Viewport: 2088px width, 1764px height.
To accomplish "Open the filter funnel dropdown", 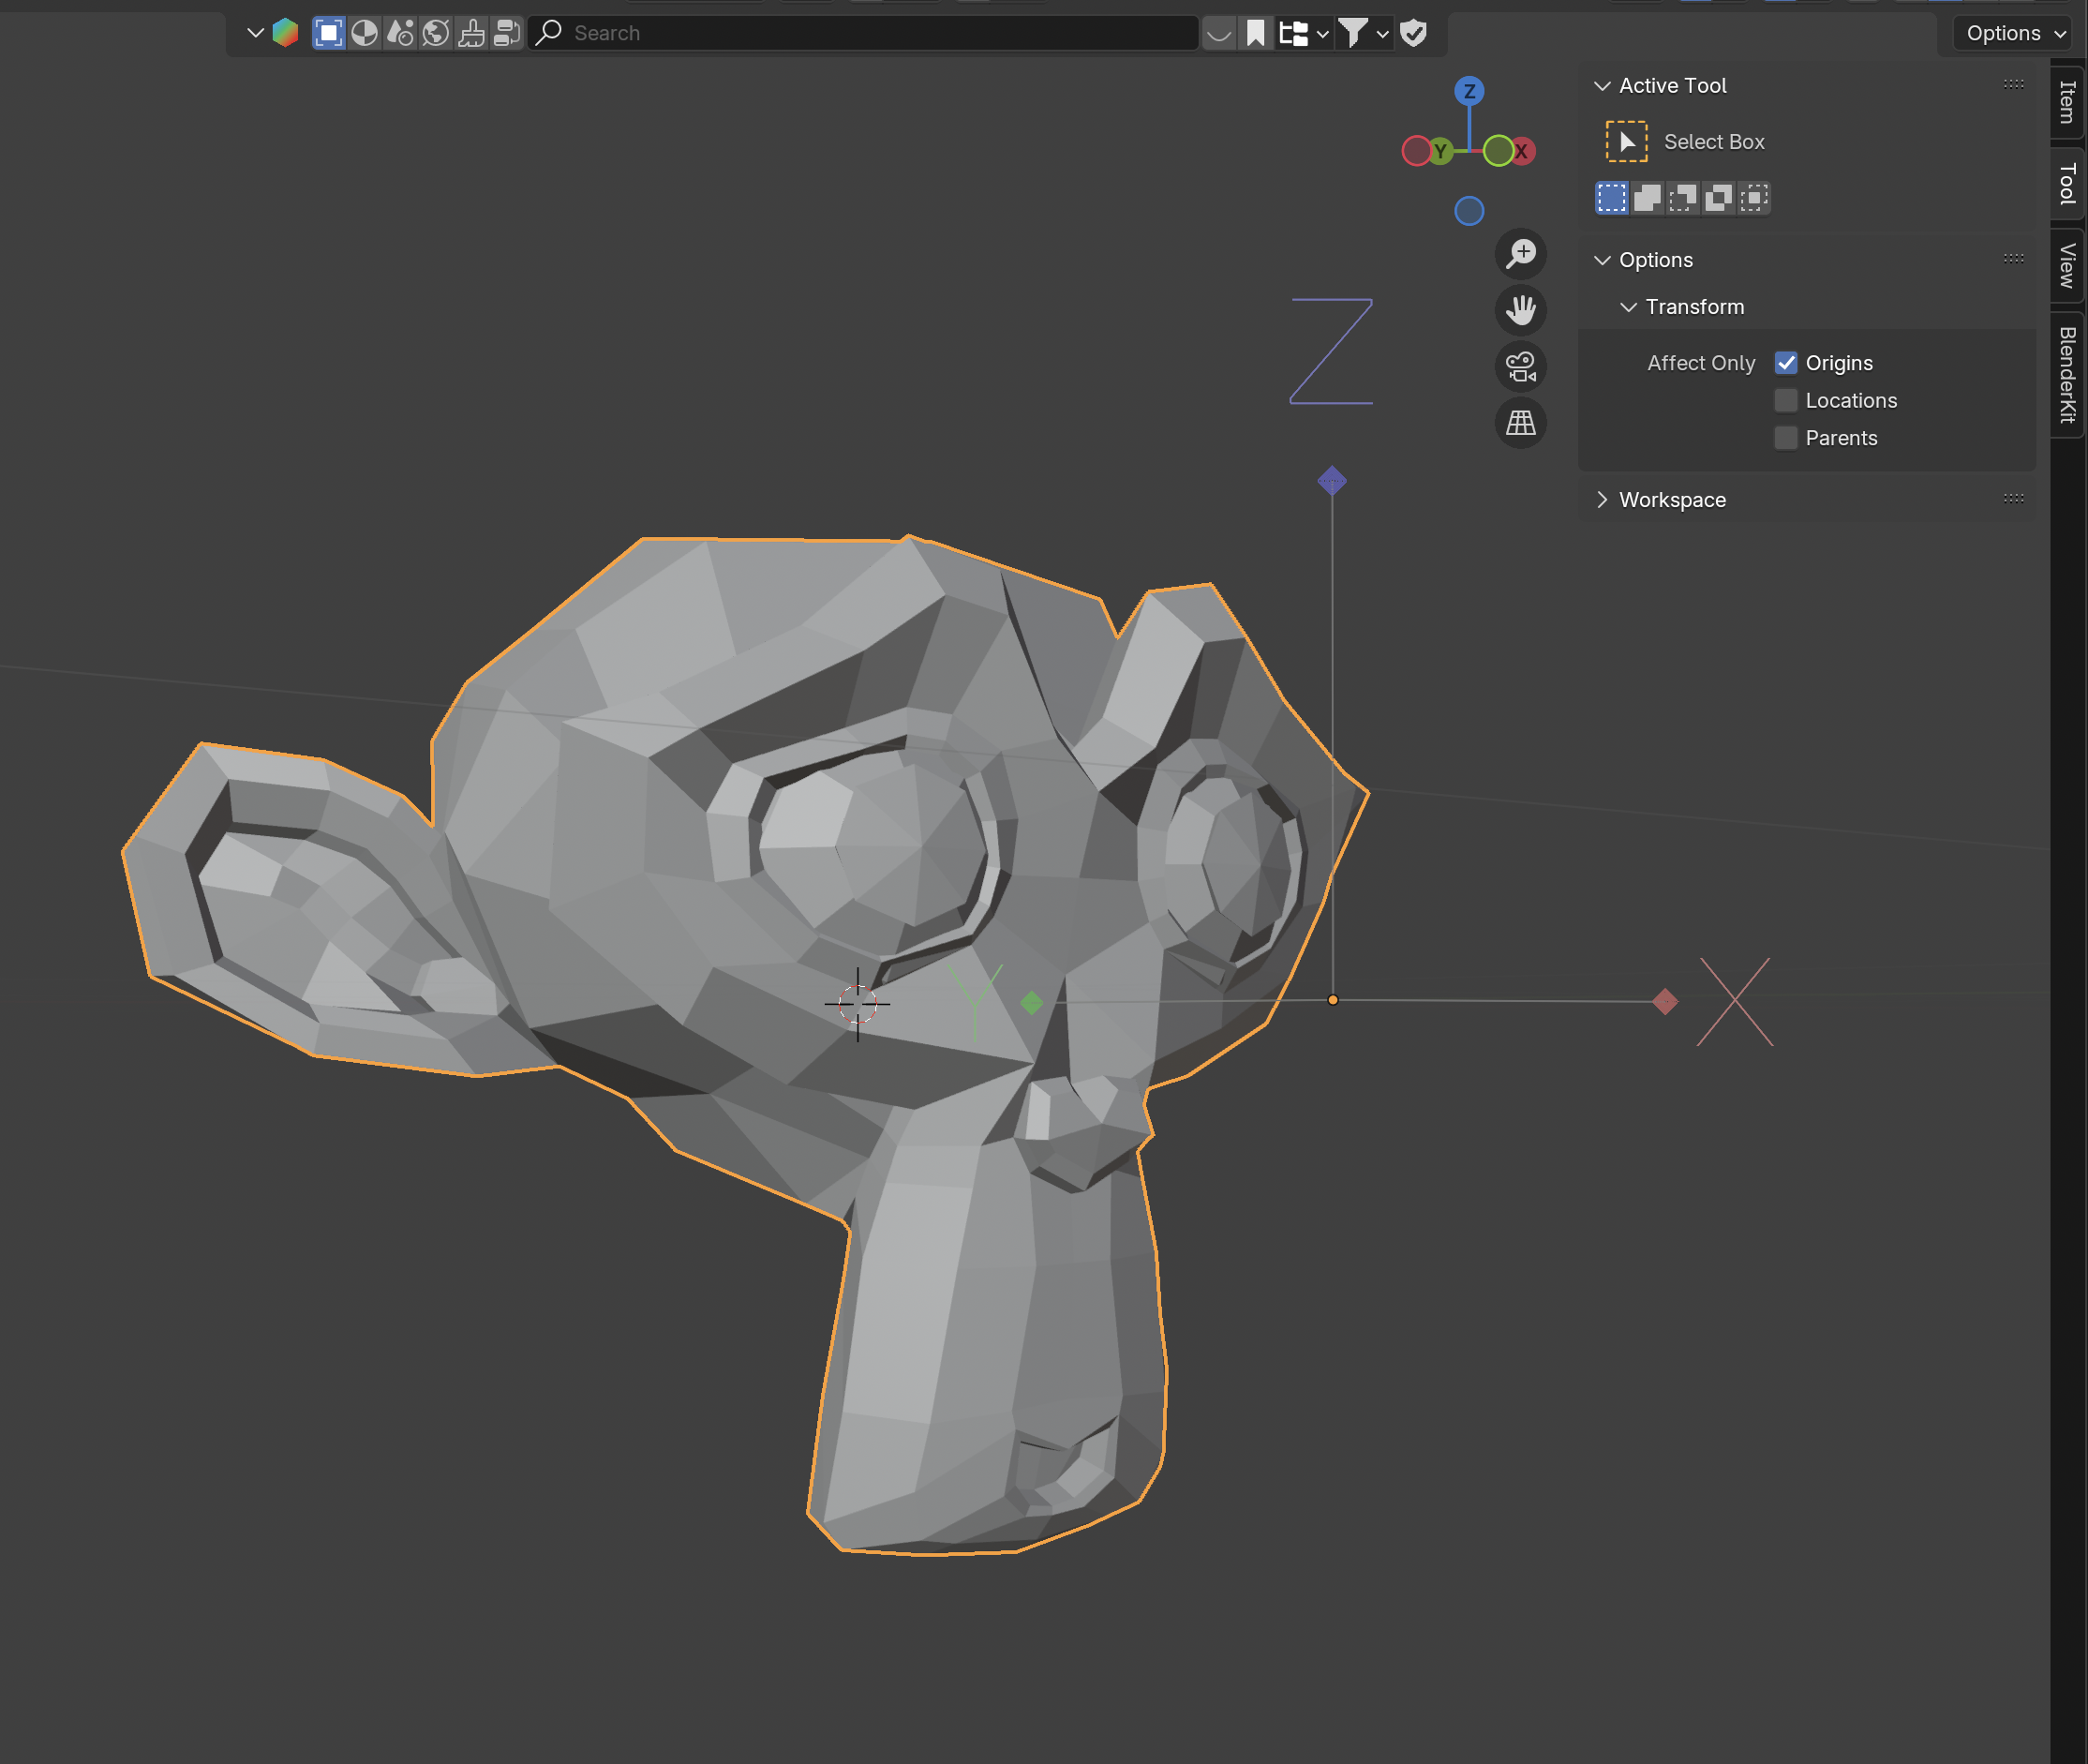I will click(x=1362, y=33).
